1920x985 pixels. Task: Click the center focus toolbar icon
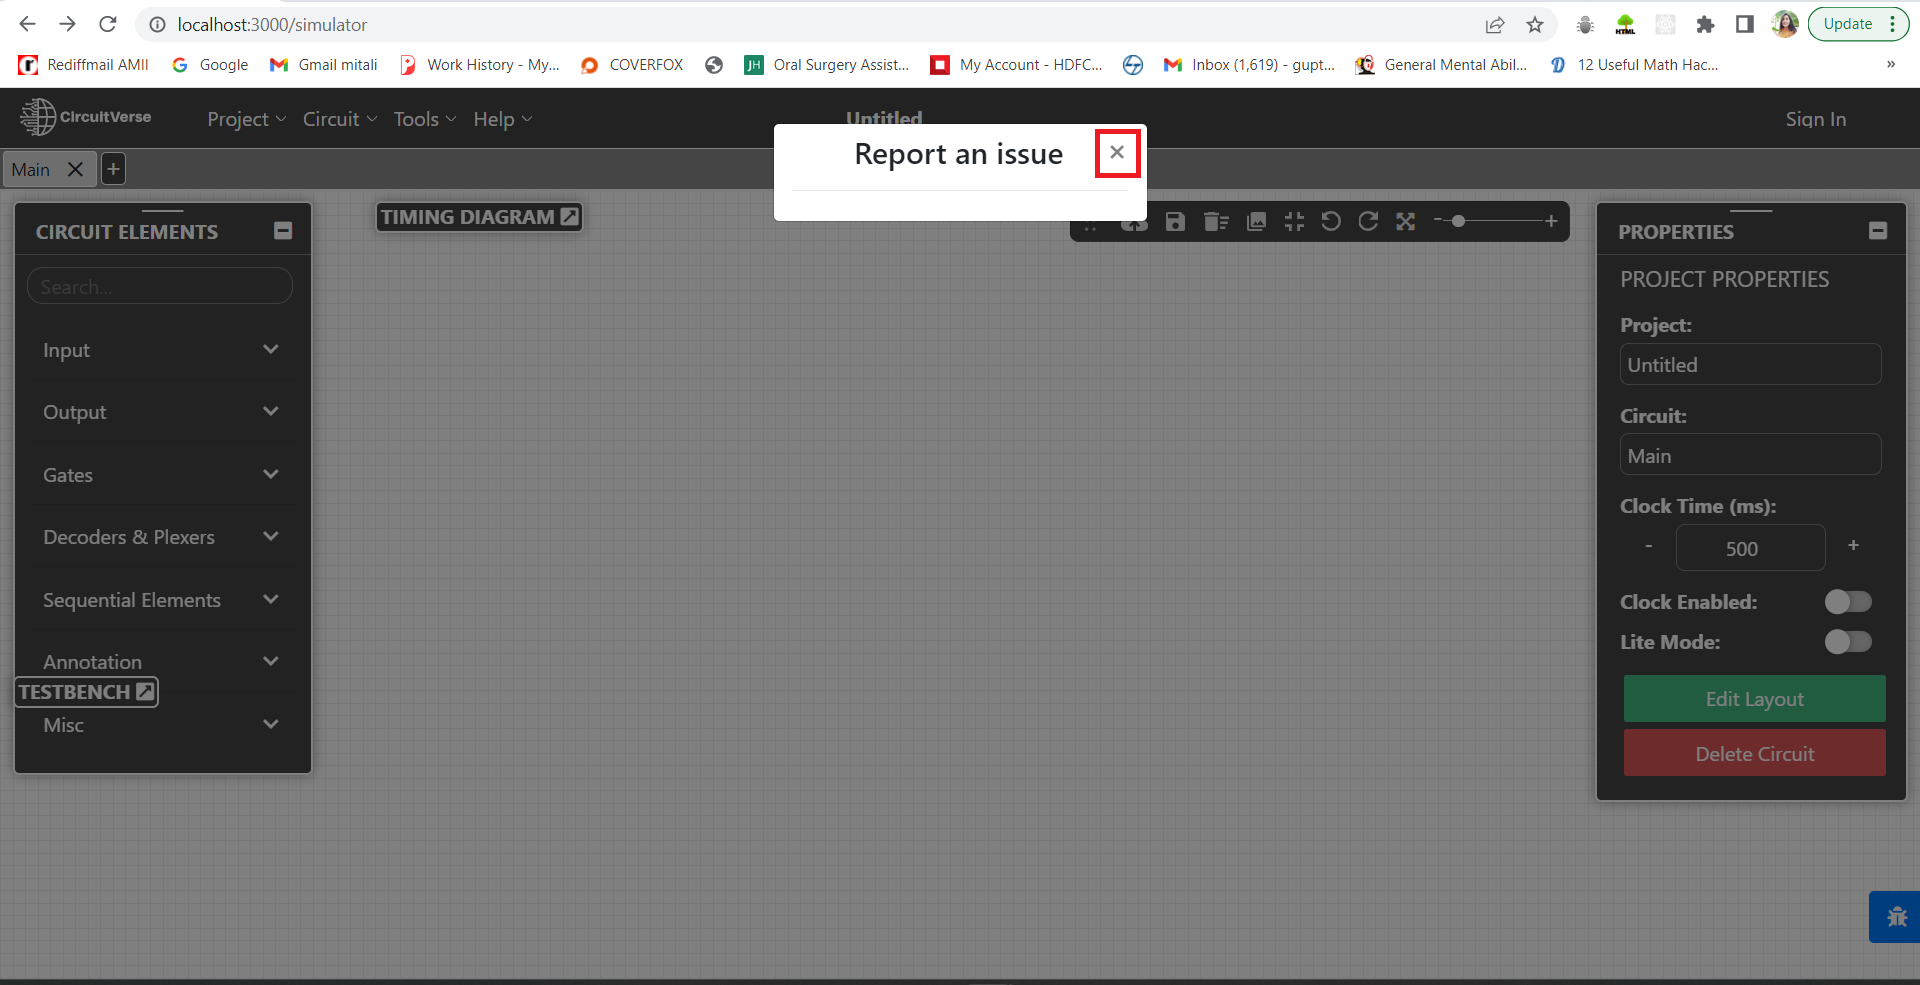click(1294, 221)
